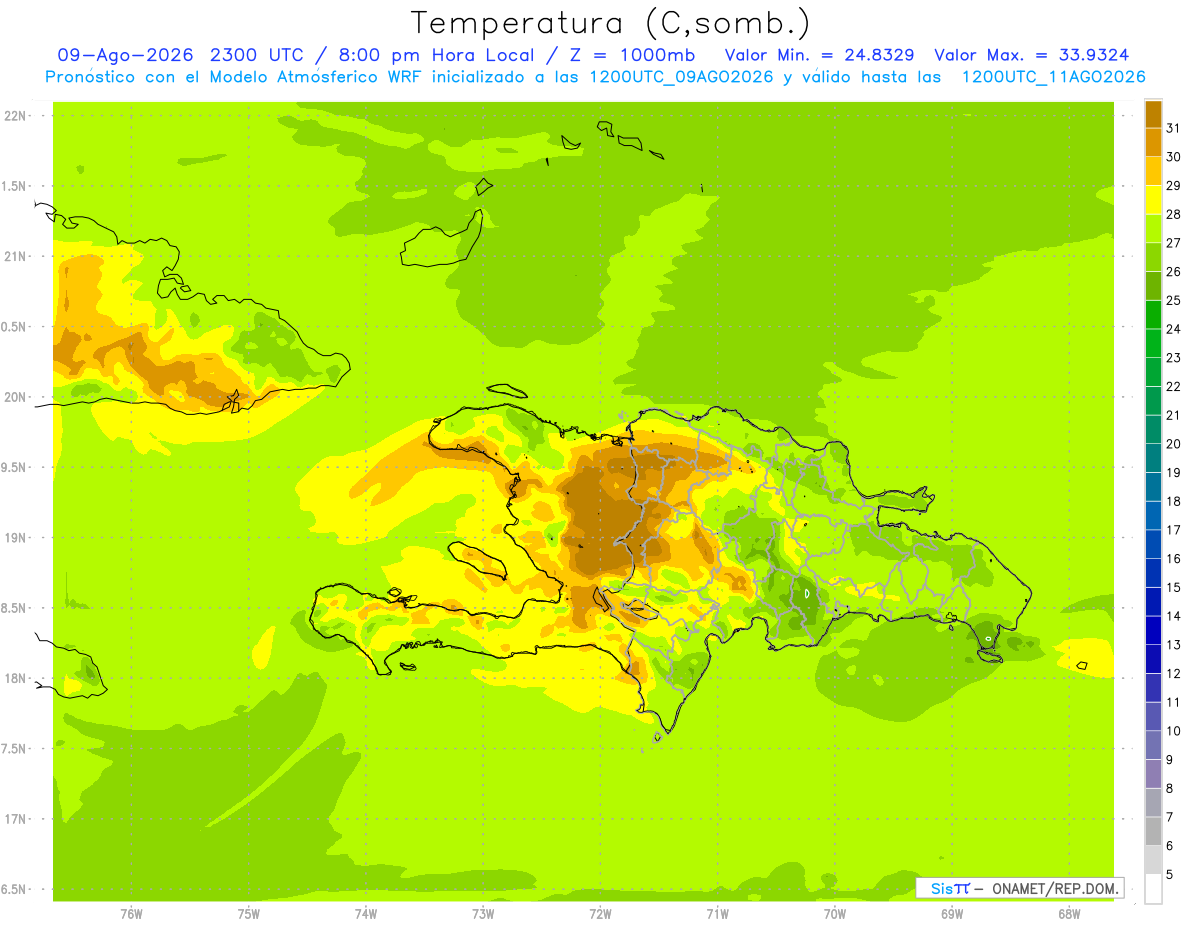Click the '68W' longitude label

pyautogui.click(x=1069, y=914)
